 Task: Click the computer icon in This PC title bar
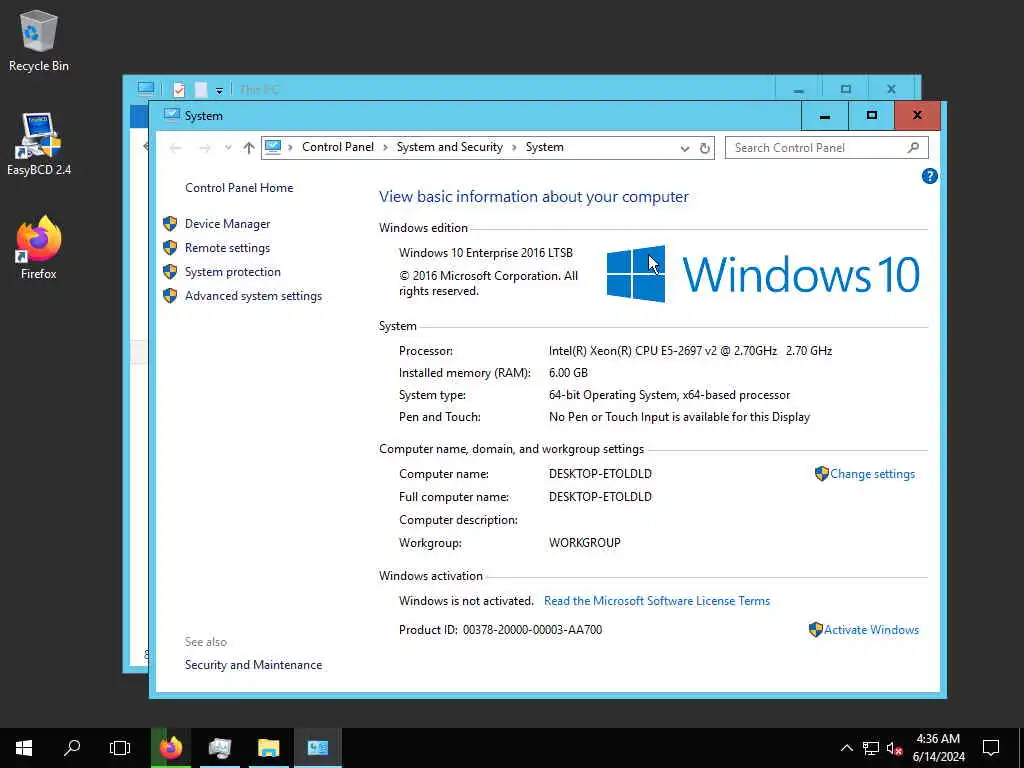(x=146, y=89)
